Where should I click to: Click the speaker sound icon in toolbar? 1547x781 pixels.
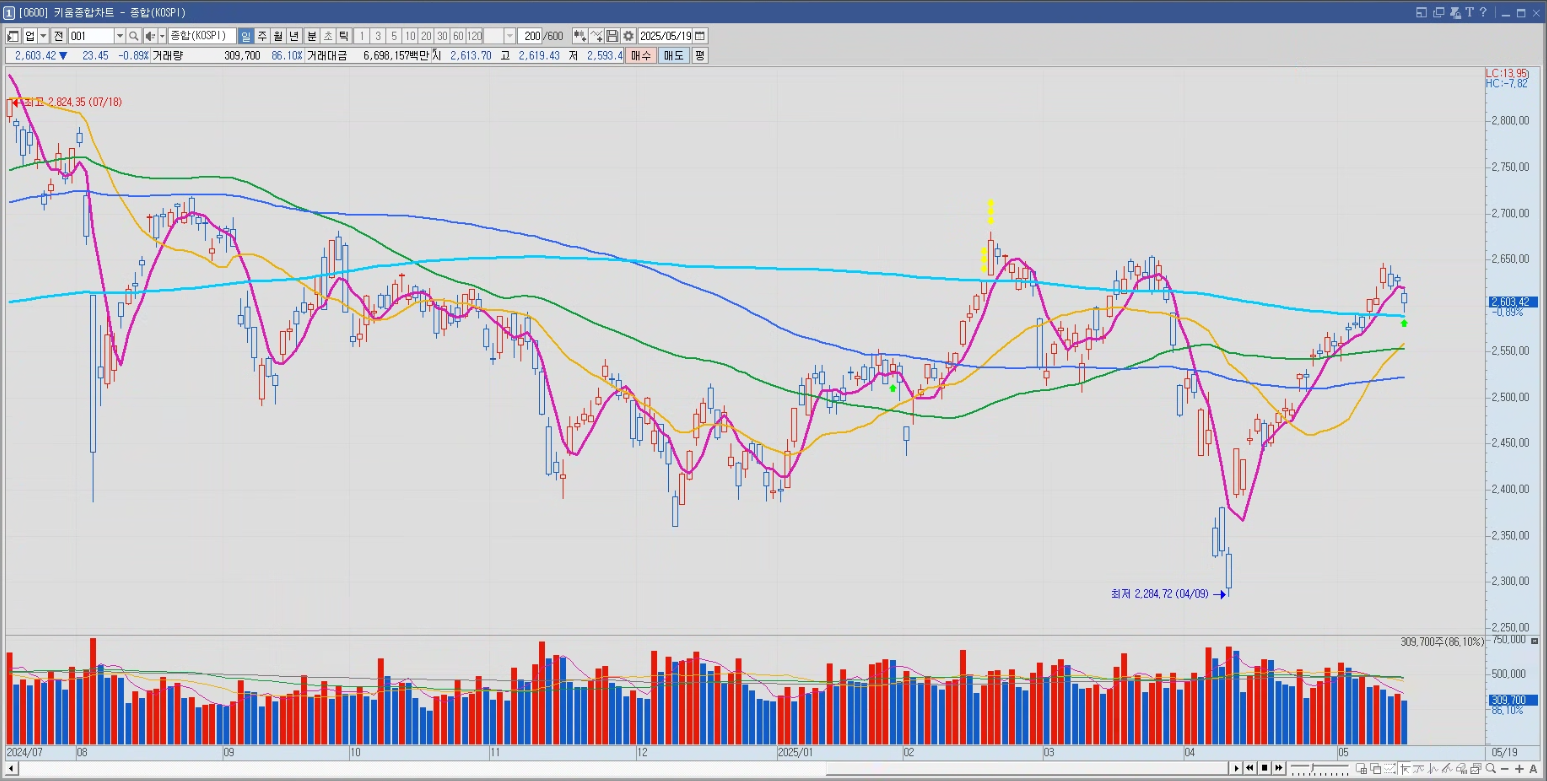149,36
